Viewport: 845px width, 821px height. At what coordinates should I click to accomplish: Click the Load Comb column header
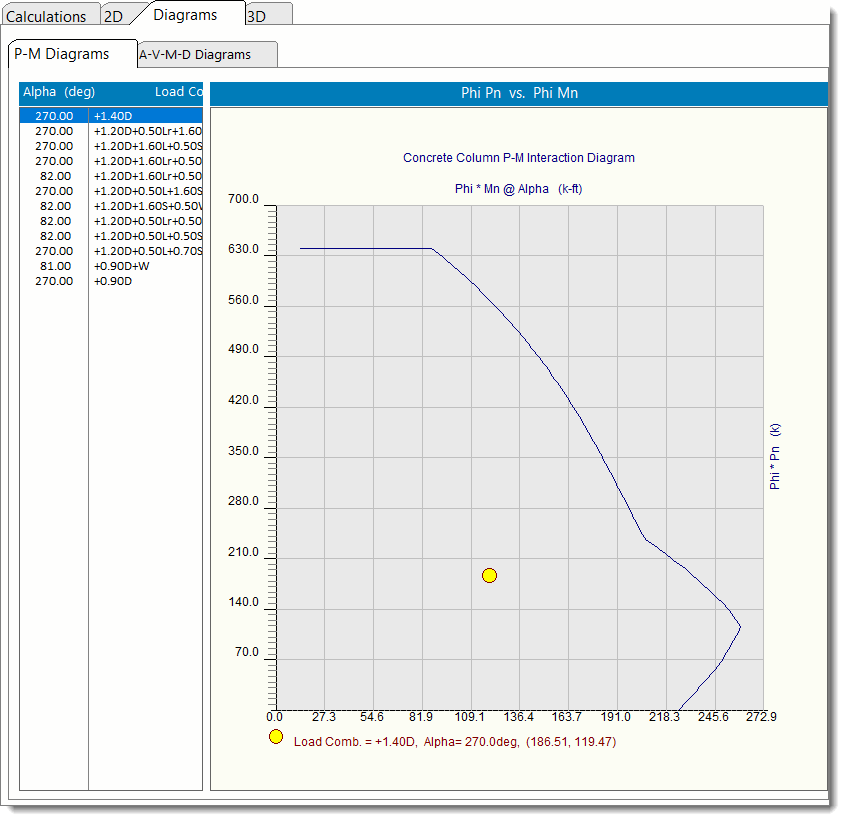pos(178,92)
